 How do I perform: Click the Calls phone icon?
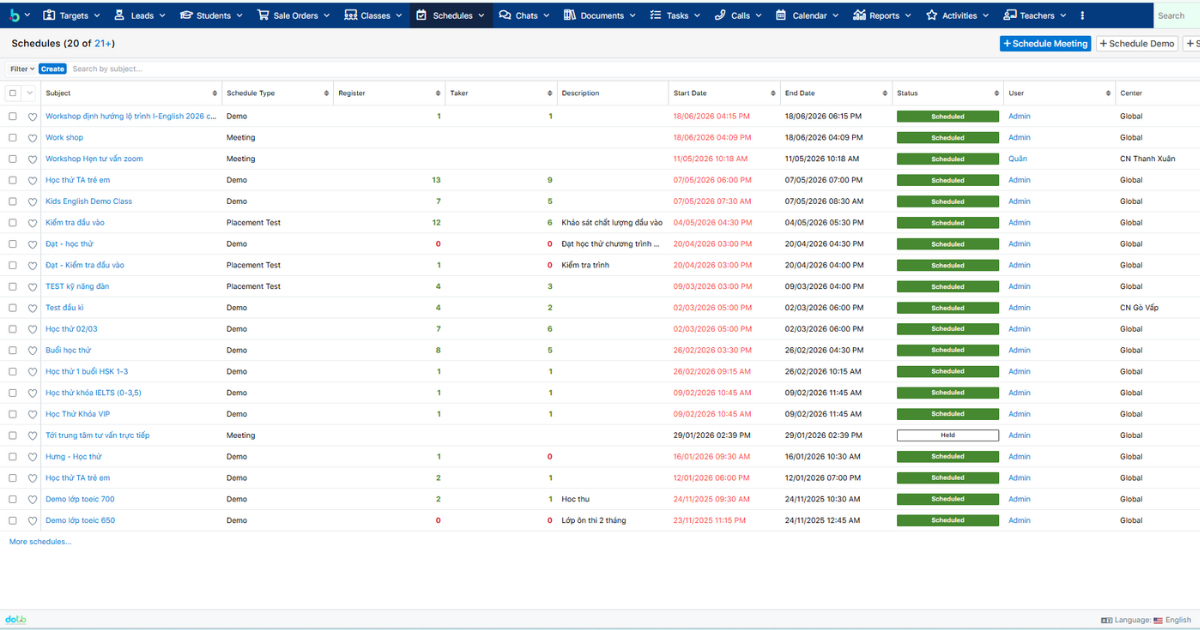721,15
